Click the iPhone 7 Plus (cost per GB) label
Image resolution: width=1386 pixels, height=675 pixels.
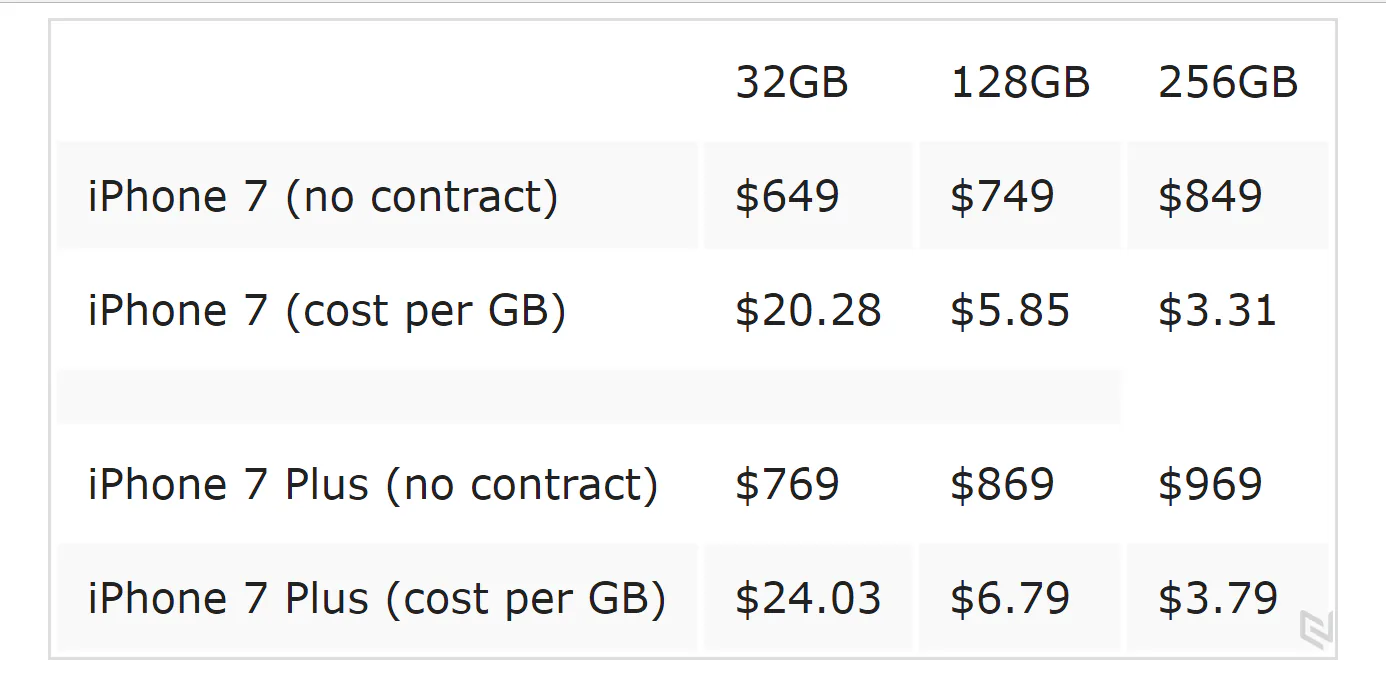coord(377,598)
